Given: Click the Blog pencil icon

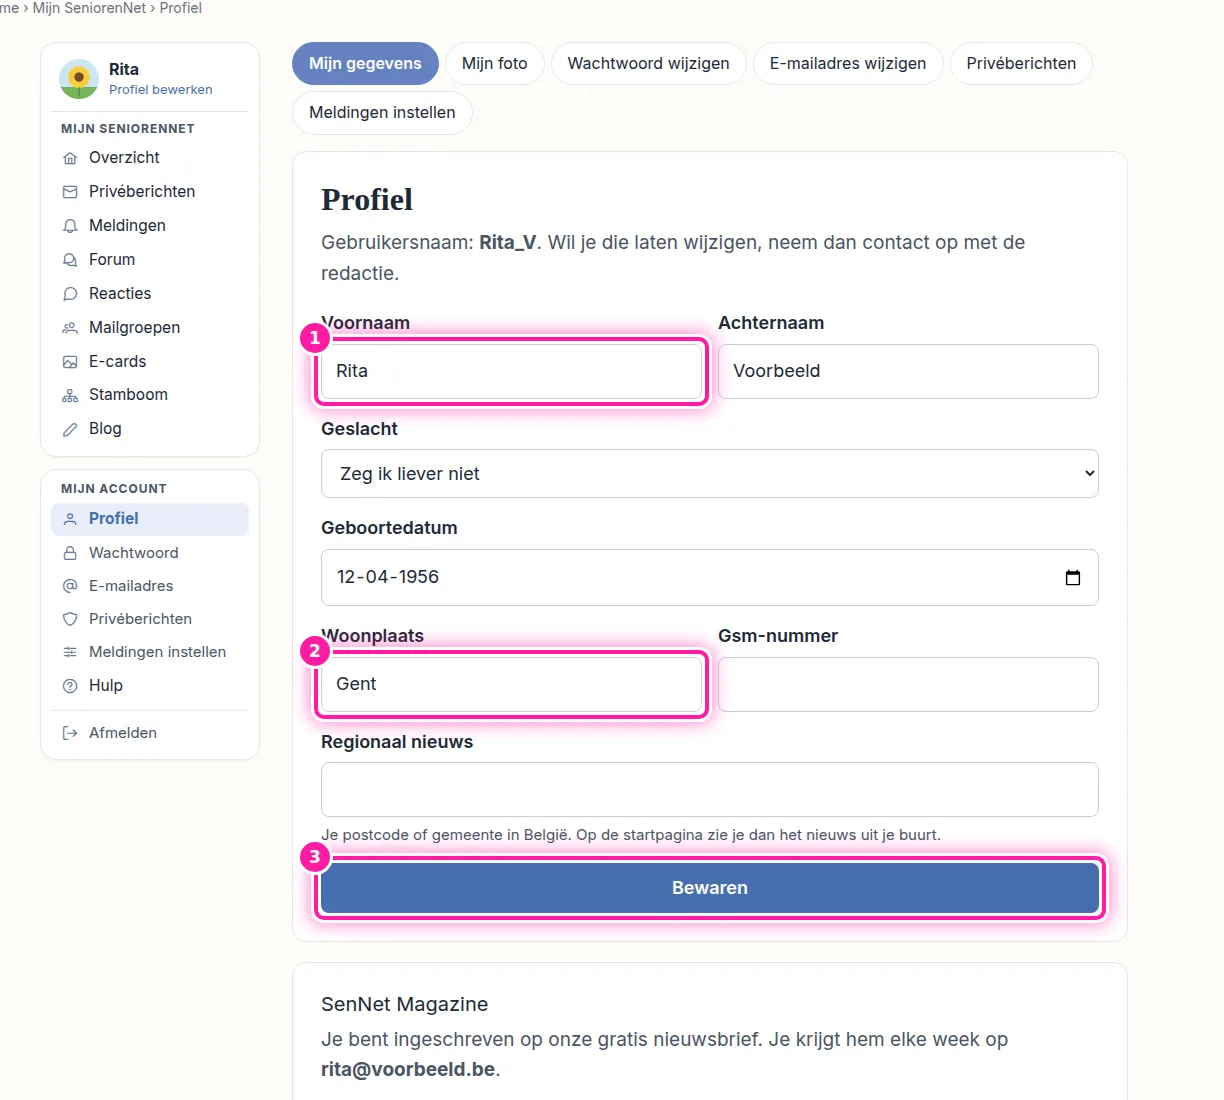Looking at the screenshot, I should [x=70, y=429].
